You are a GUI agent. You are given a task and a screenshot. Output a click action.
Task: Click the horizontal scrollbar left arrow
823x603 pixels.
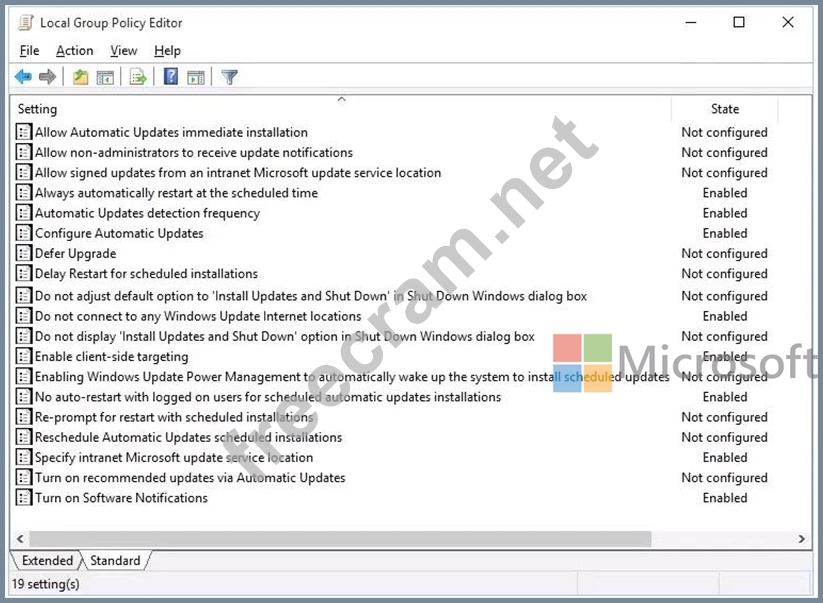[x=20, y=539]
